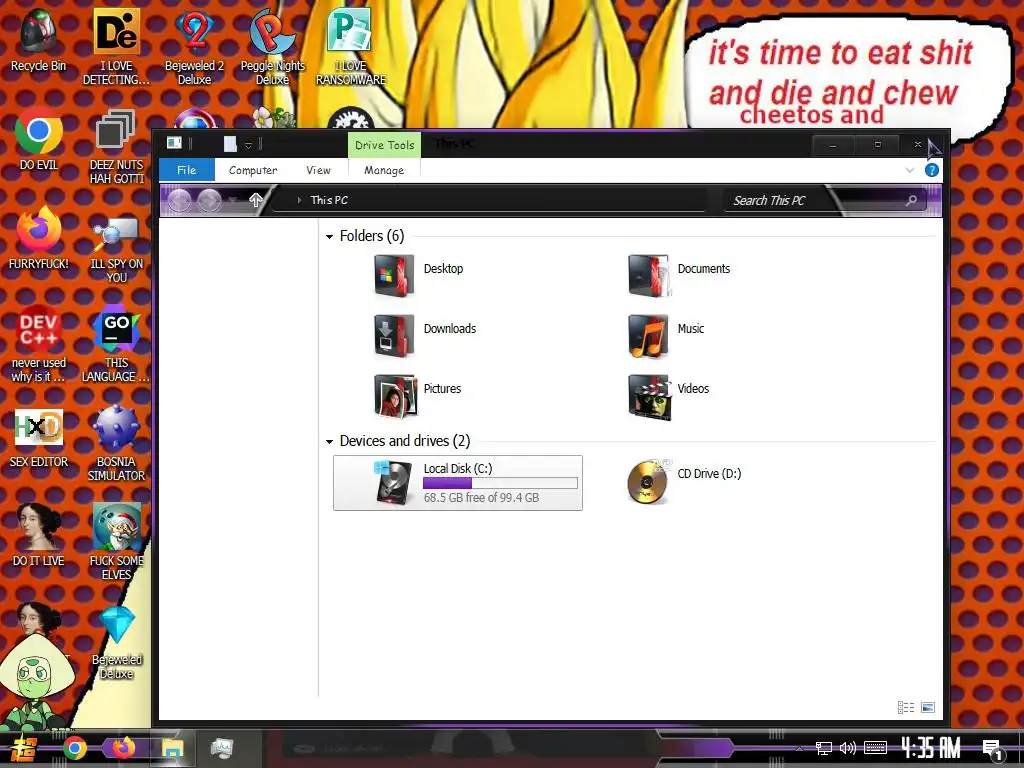The width and height of the screenshot is (1024, 768).
Task: Open the Pictures folder icon
Action: click(x=395, y=396)
